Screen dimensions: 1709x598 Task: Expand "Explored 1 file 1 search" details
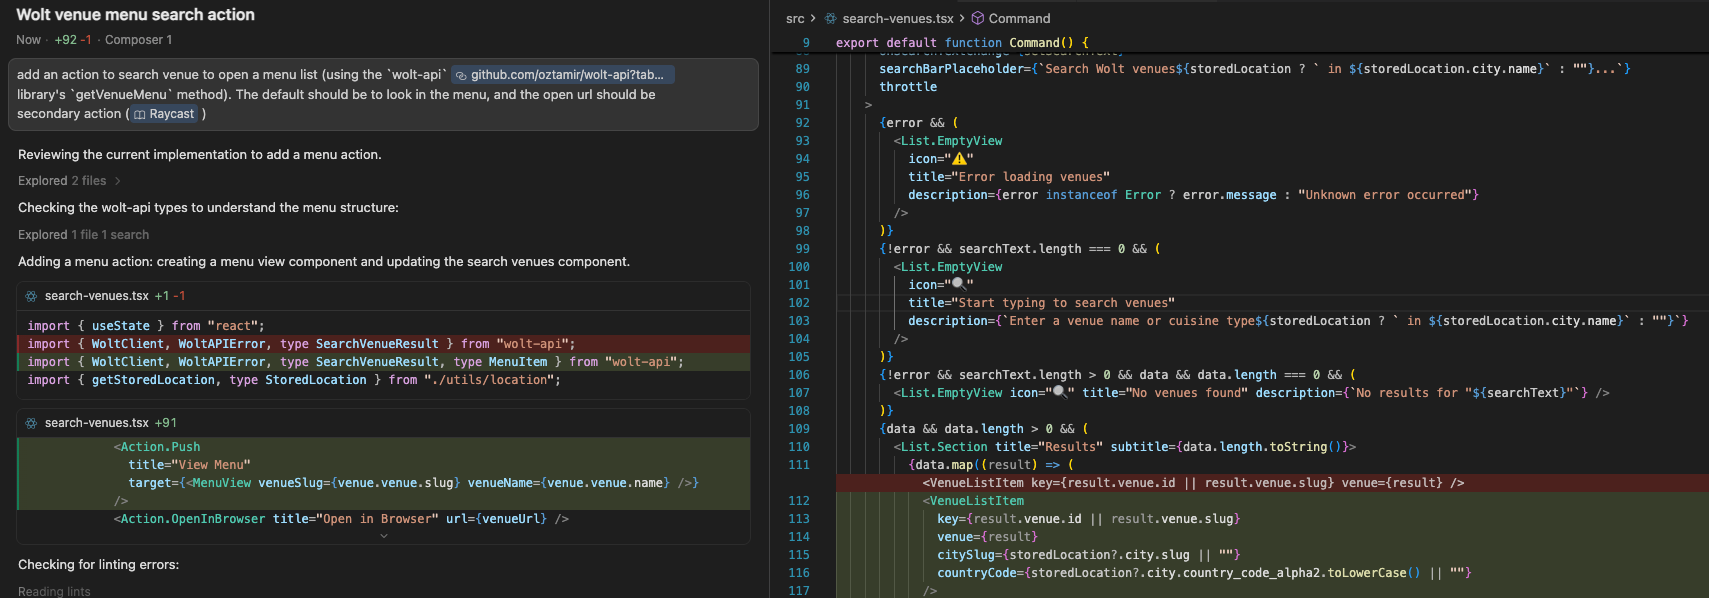tap(83, 235)
